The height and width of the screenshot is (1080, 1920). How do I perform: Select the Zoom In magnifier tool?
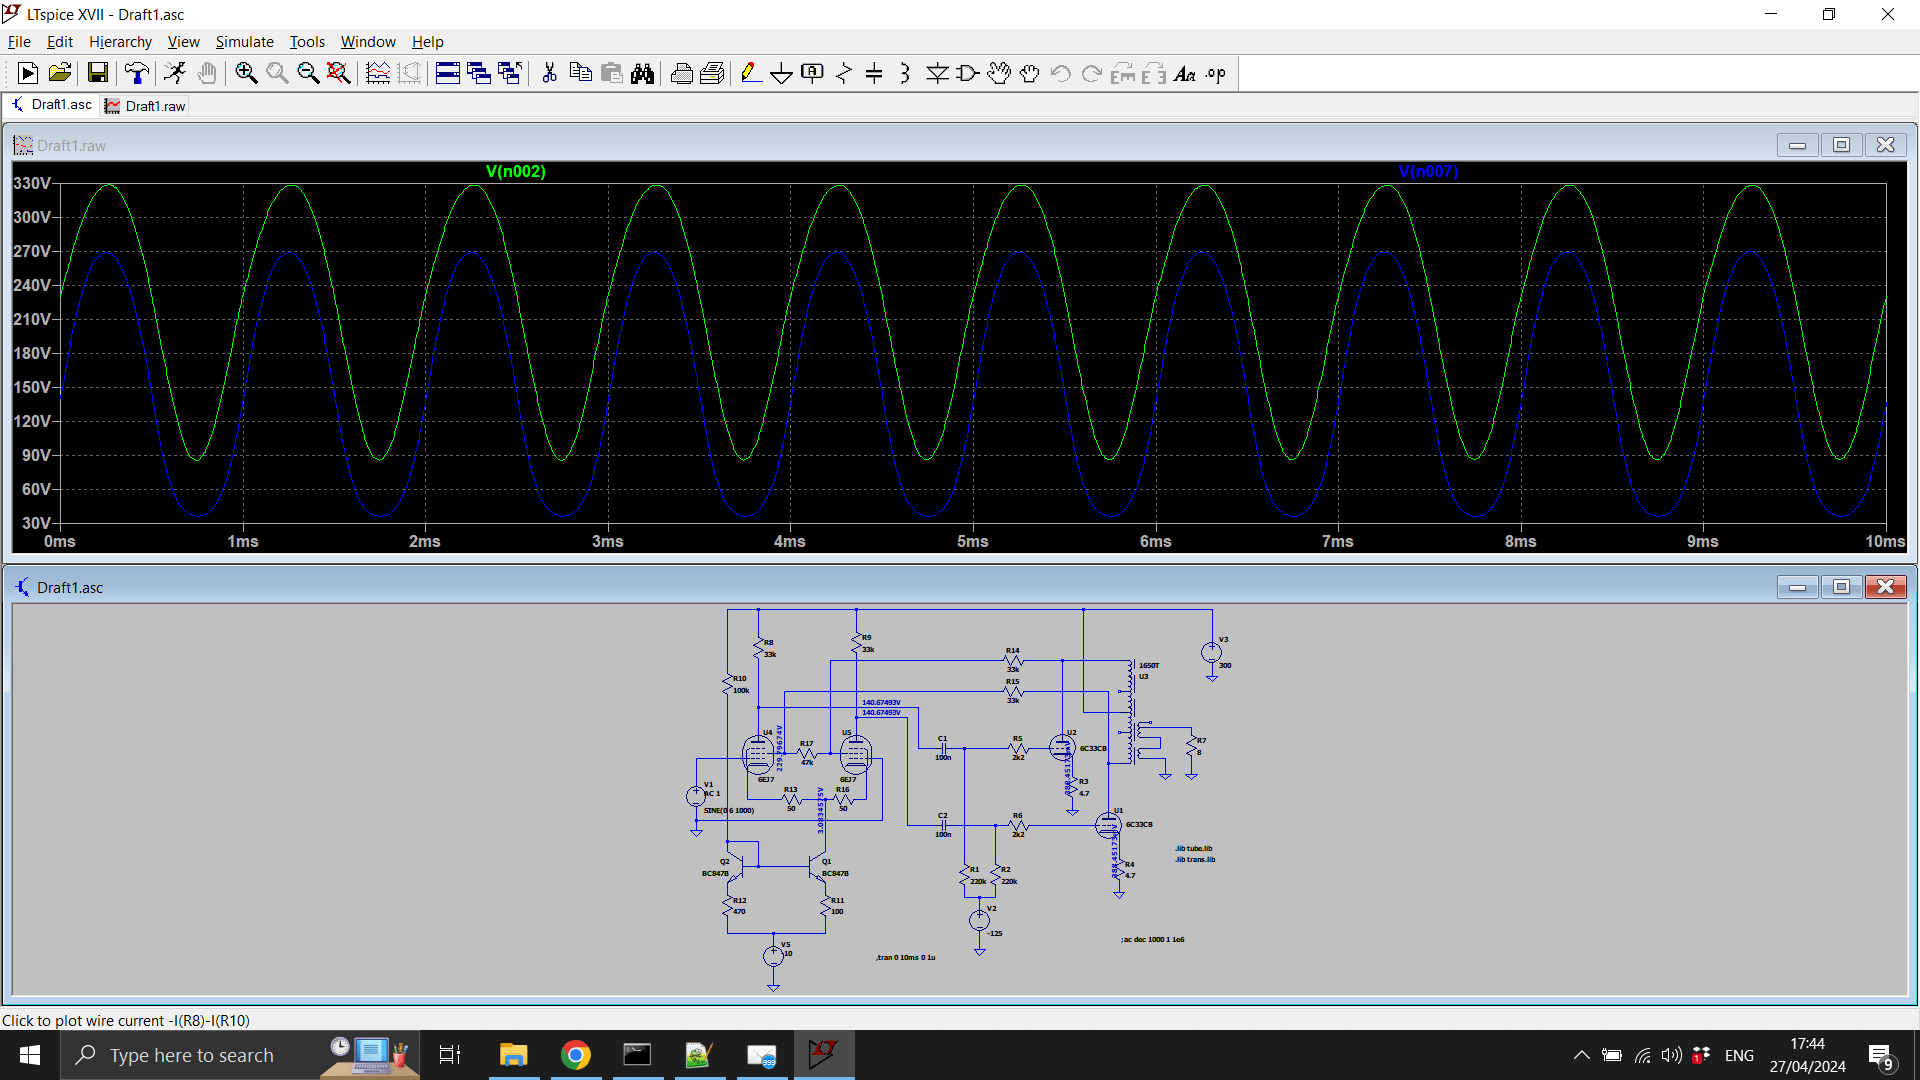246,73
